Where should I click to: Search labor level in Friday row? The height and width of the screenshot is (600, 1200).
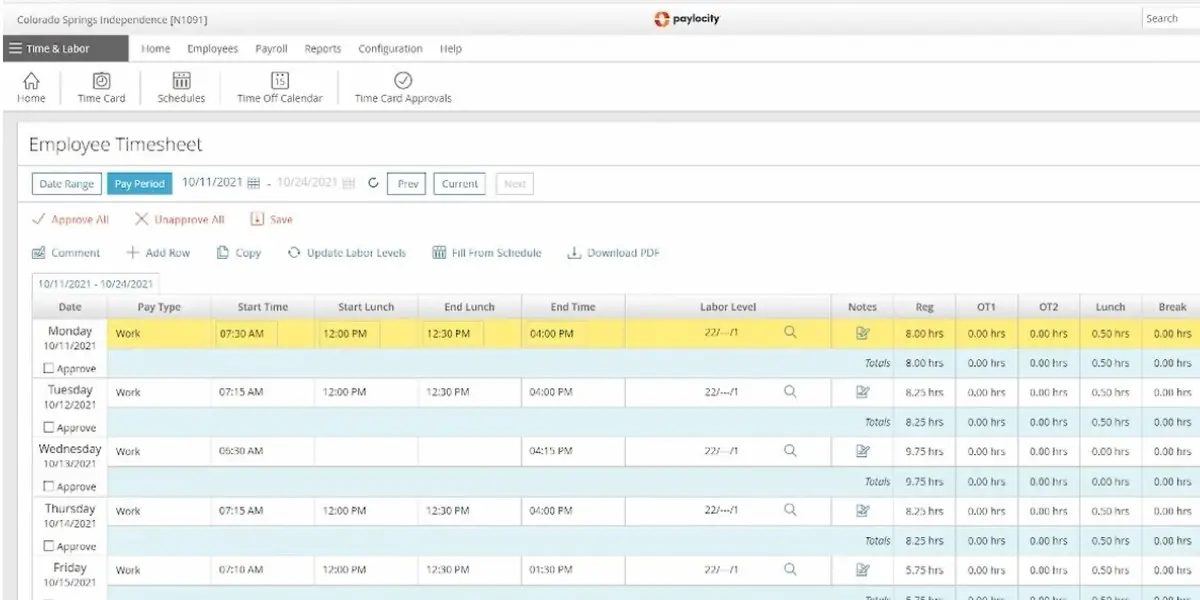(790, 569)
